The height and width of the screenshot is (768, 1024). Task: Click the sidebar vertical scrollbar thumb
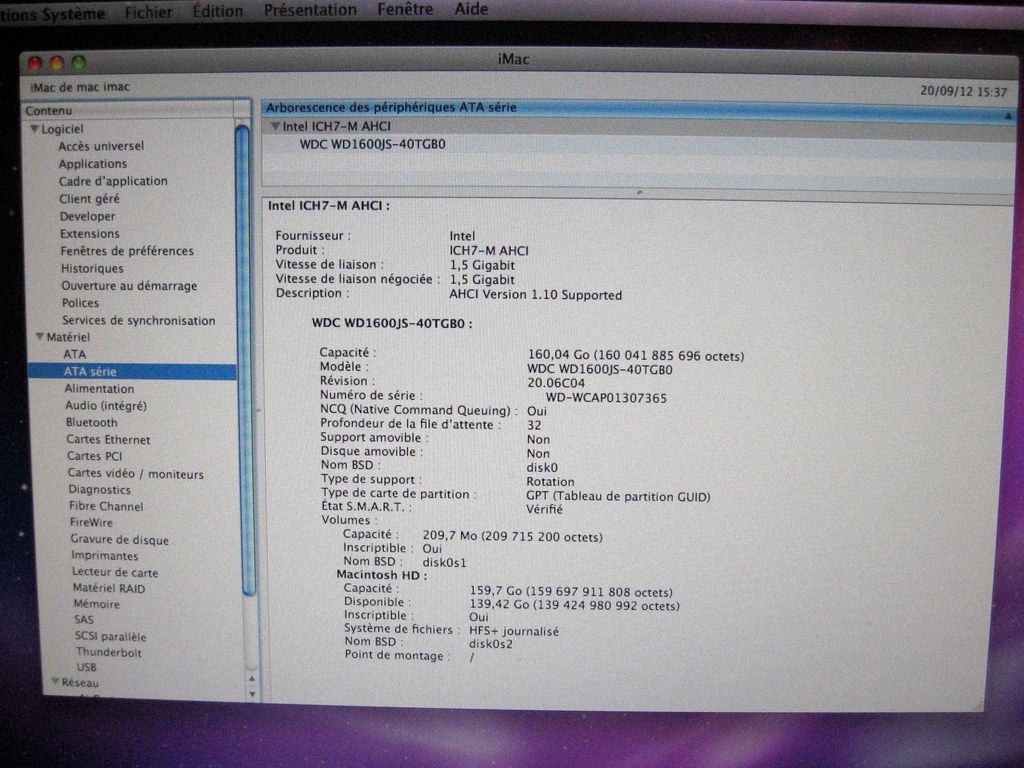click(244, 360)
